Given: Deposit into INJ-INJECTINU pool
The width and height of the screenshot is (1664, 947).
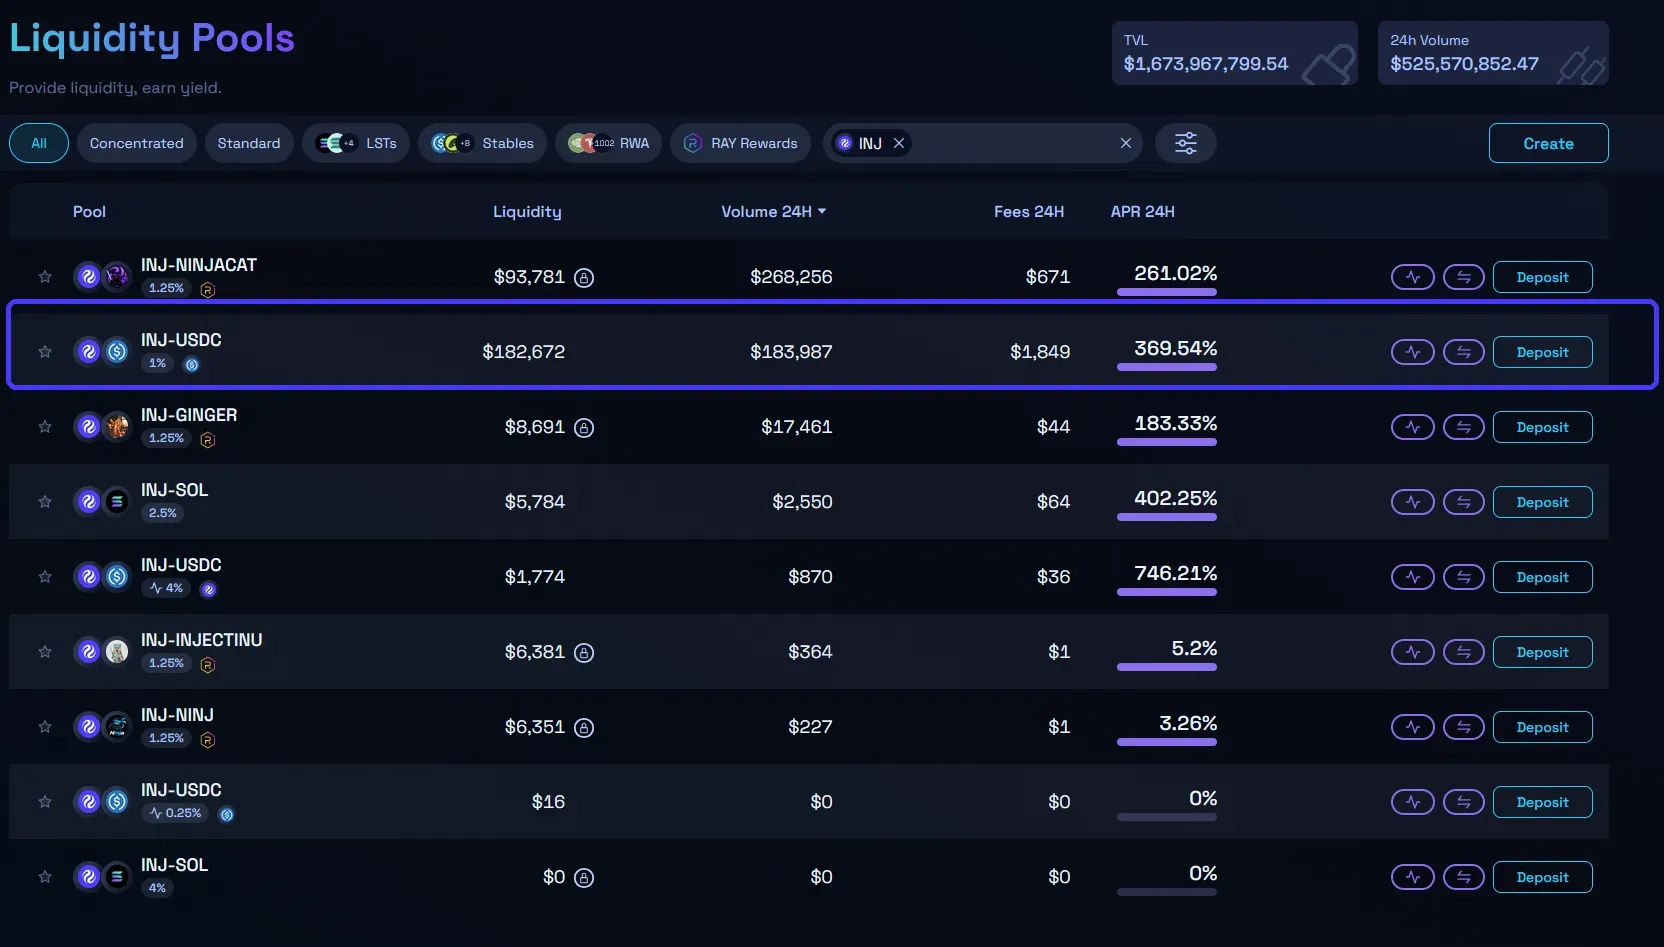Looking at the screenshot, I should (1542, 652).
